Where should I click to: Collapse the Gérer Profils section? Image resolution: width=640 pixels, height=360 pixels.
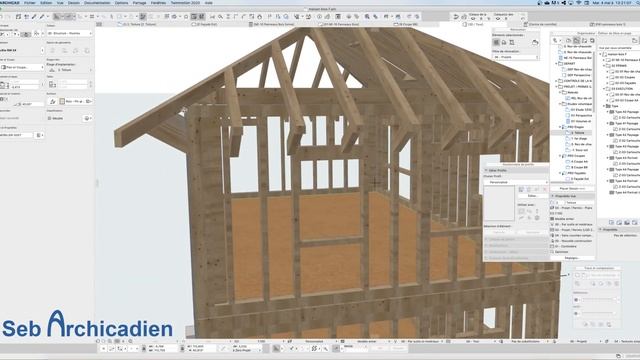point(486,170)
